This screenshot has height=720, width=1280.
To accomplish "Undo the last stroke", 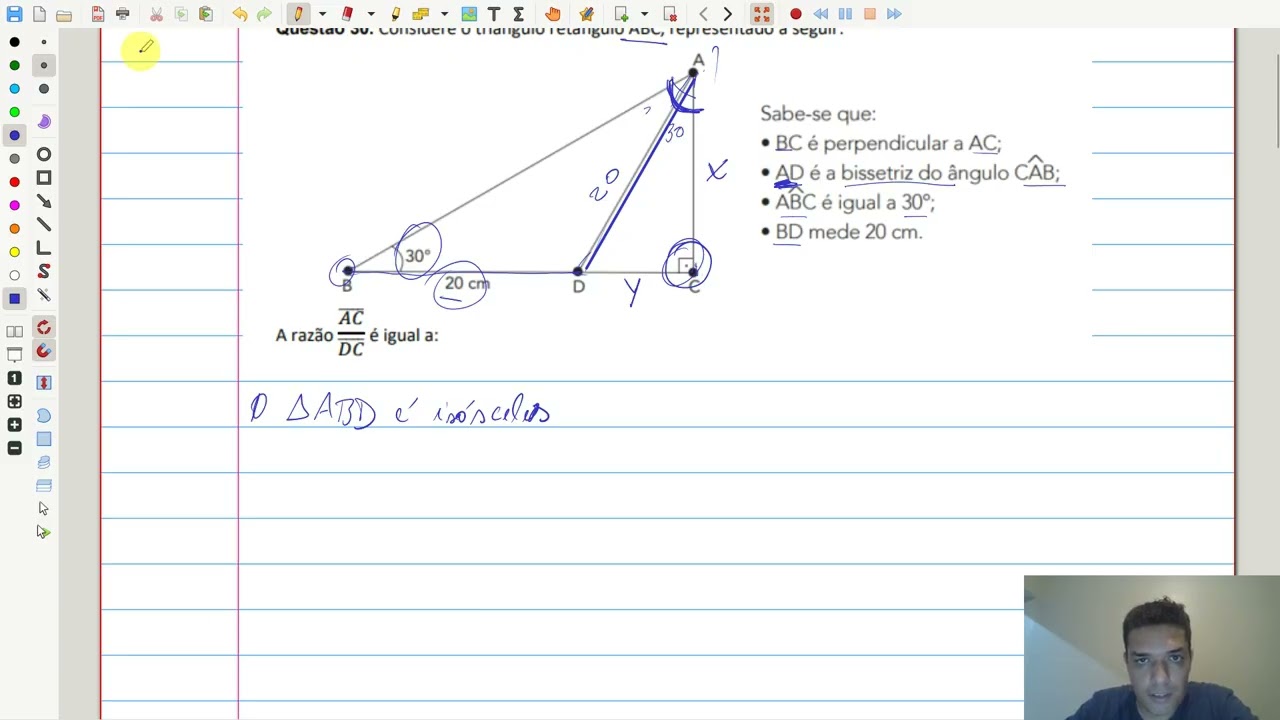I will pyautogui.click(x=240, y=14).
